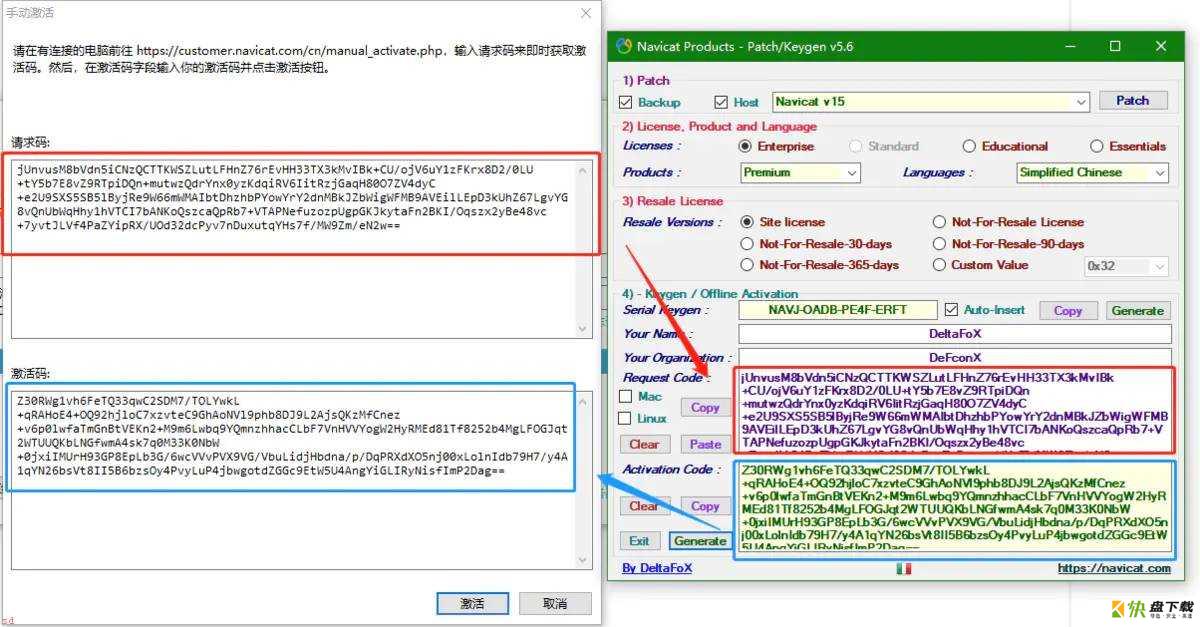Expand the Products dropdown showing Premium
Viewport: 1200px width, 627px height.
pos(800,172)
